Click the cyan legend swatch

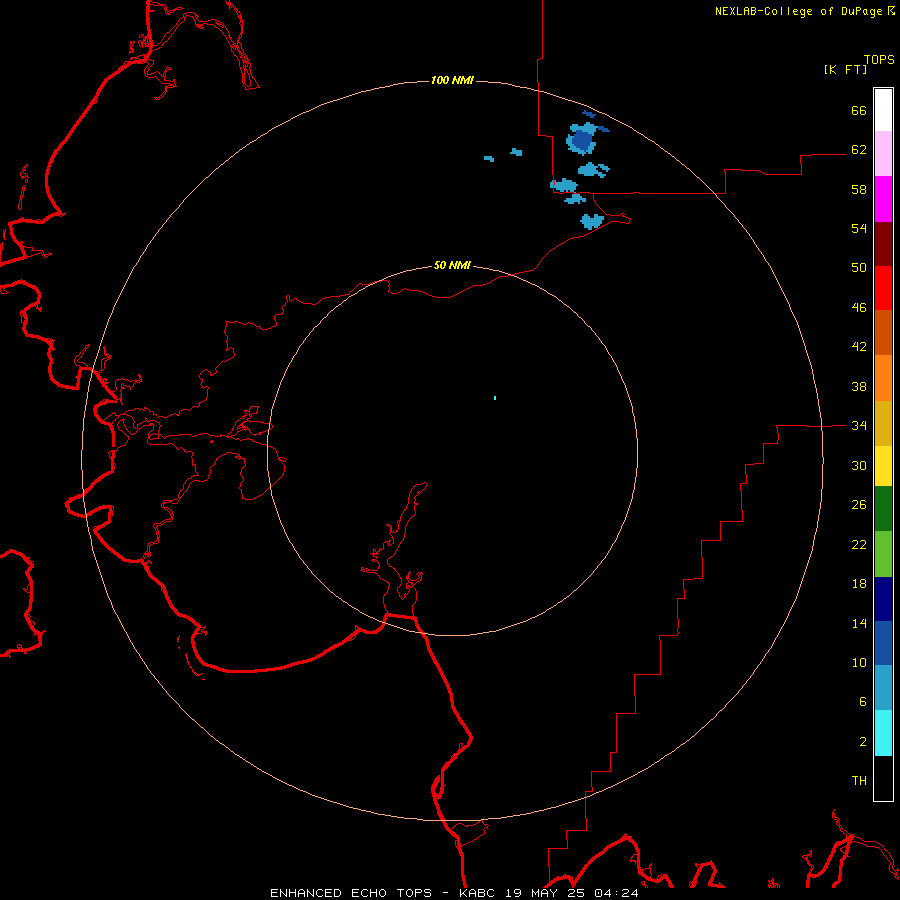pyautogui.click(x=883, y=733)
